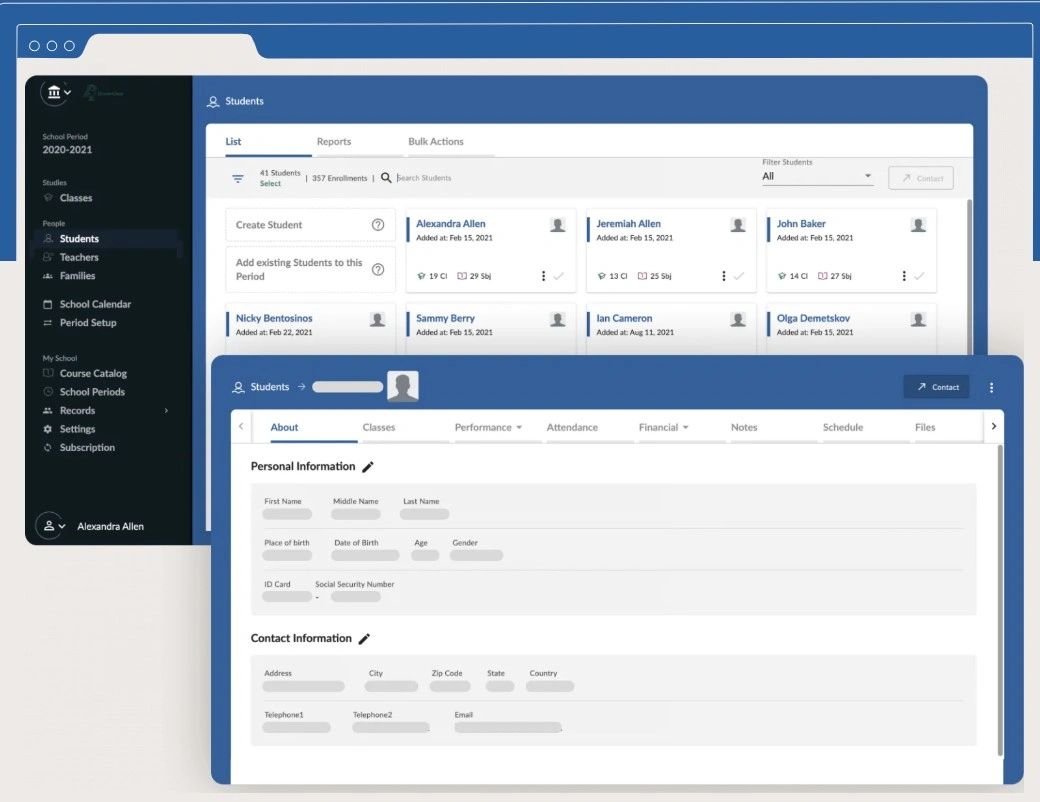
Task: Click the student list vertical scrollbar
Action: [x=968, y=270]
